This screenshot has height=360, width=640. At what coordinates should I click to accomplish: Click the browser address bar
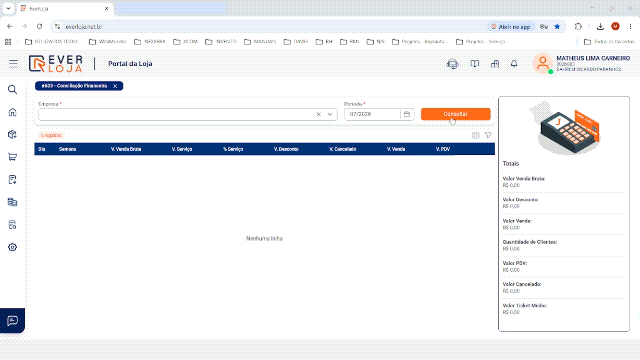[x=269, y=27]
